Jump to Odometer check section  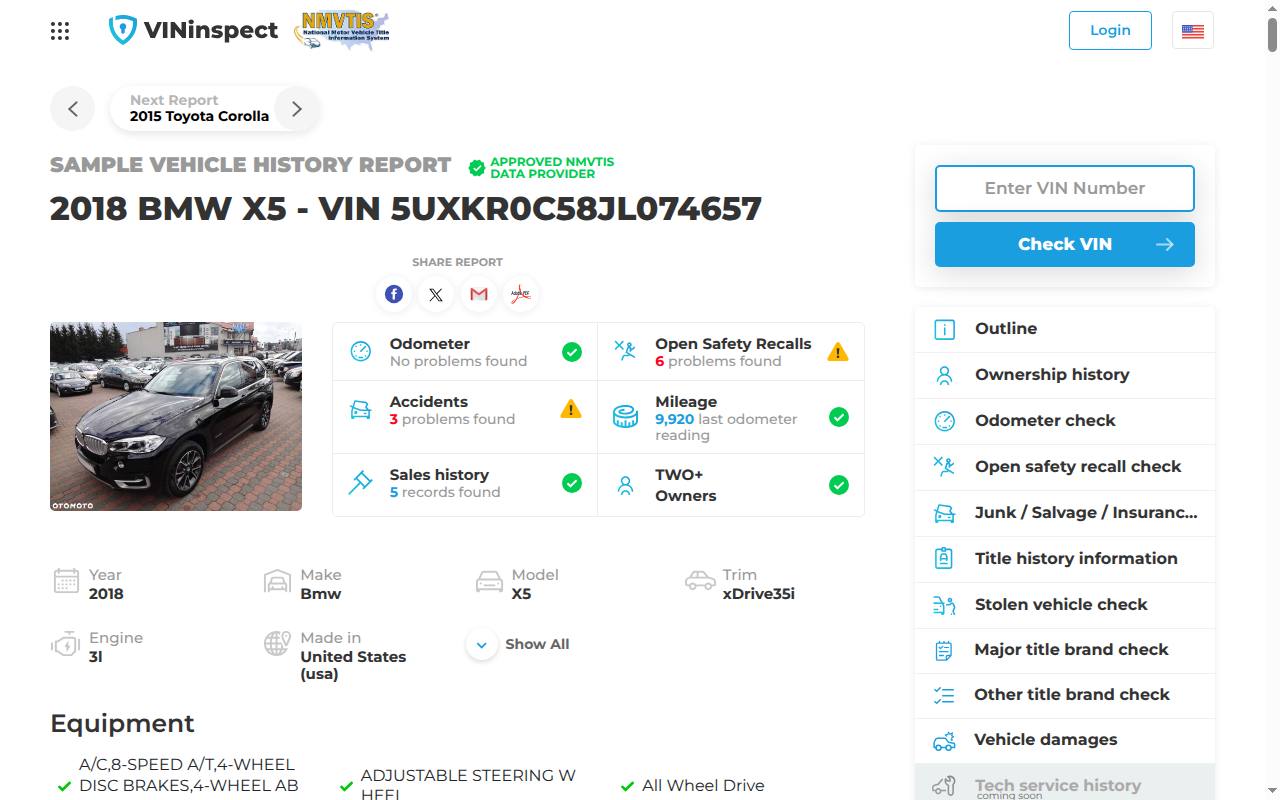[x=1065, y=421]
